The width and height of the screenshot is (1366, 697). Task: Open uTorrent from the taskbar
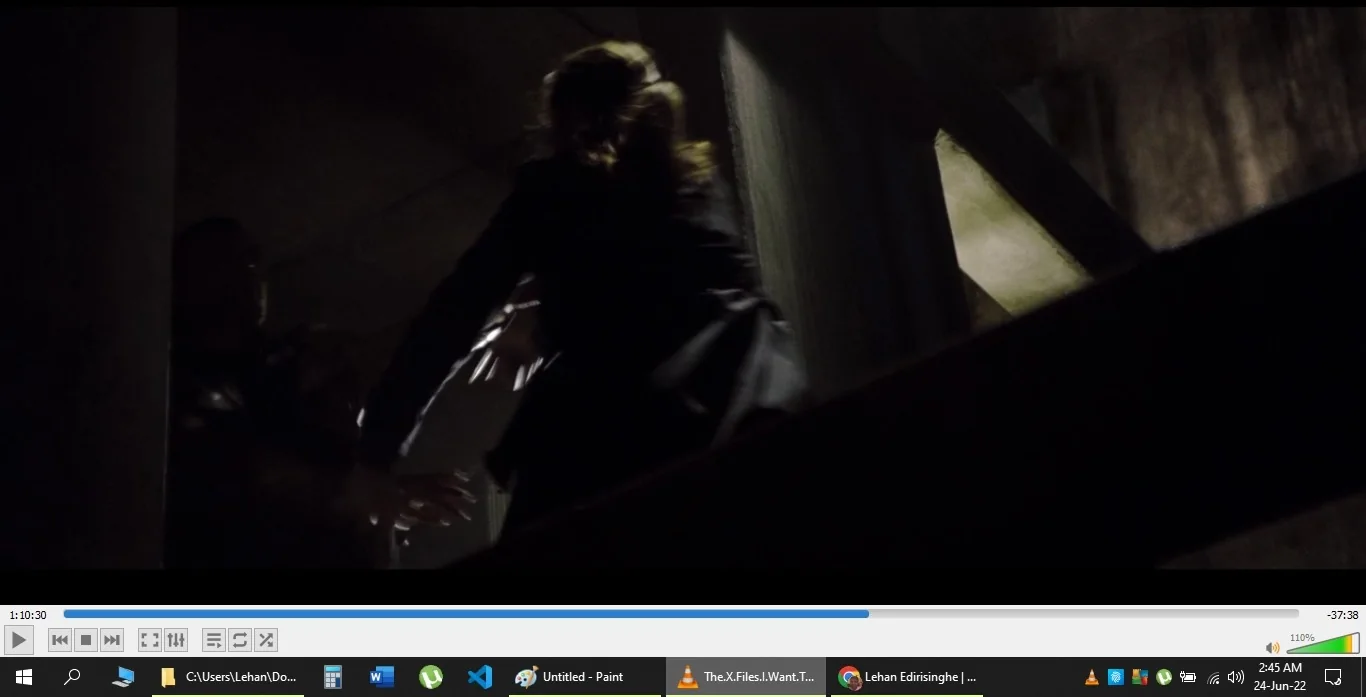pos(431,677)
